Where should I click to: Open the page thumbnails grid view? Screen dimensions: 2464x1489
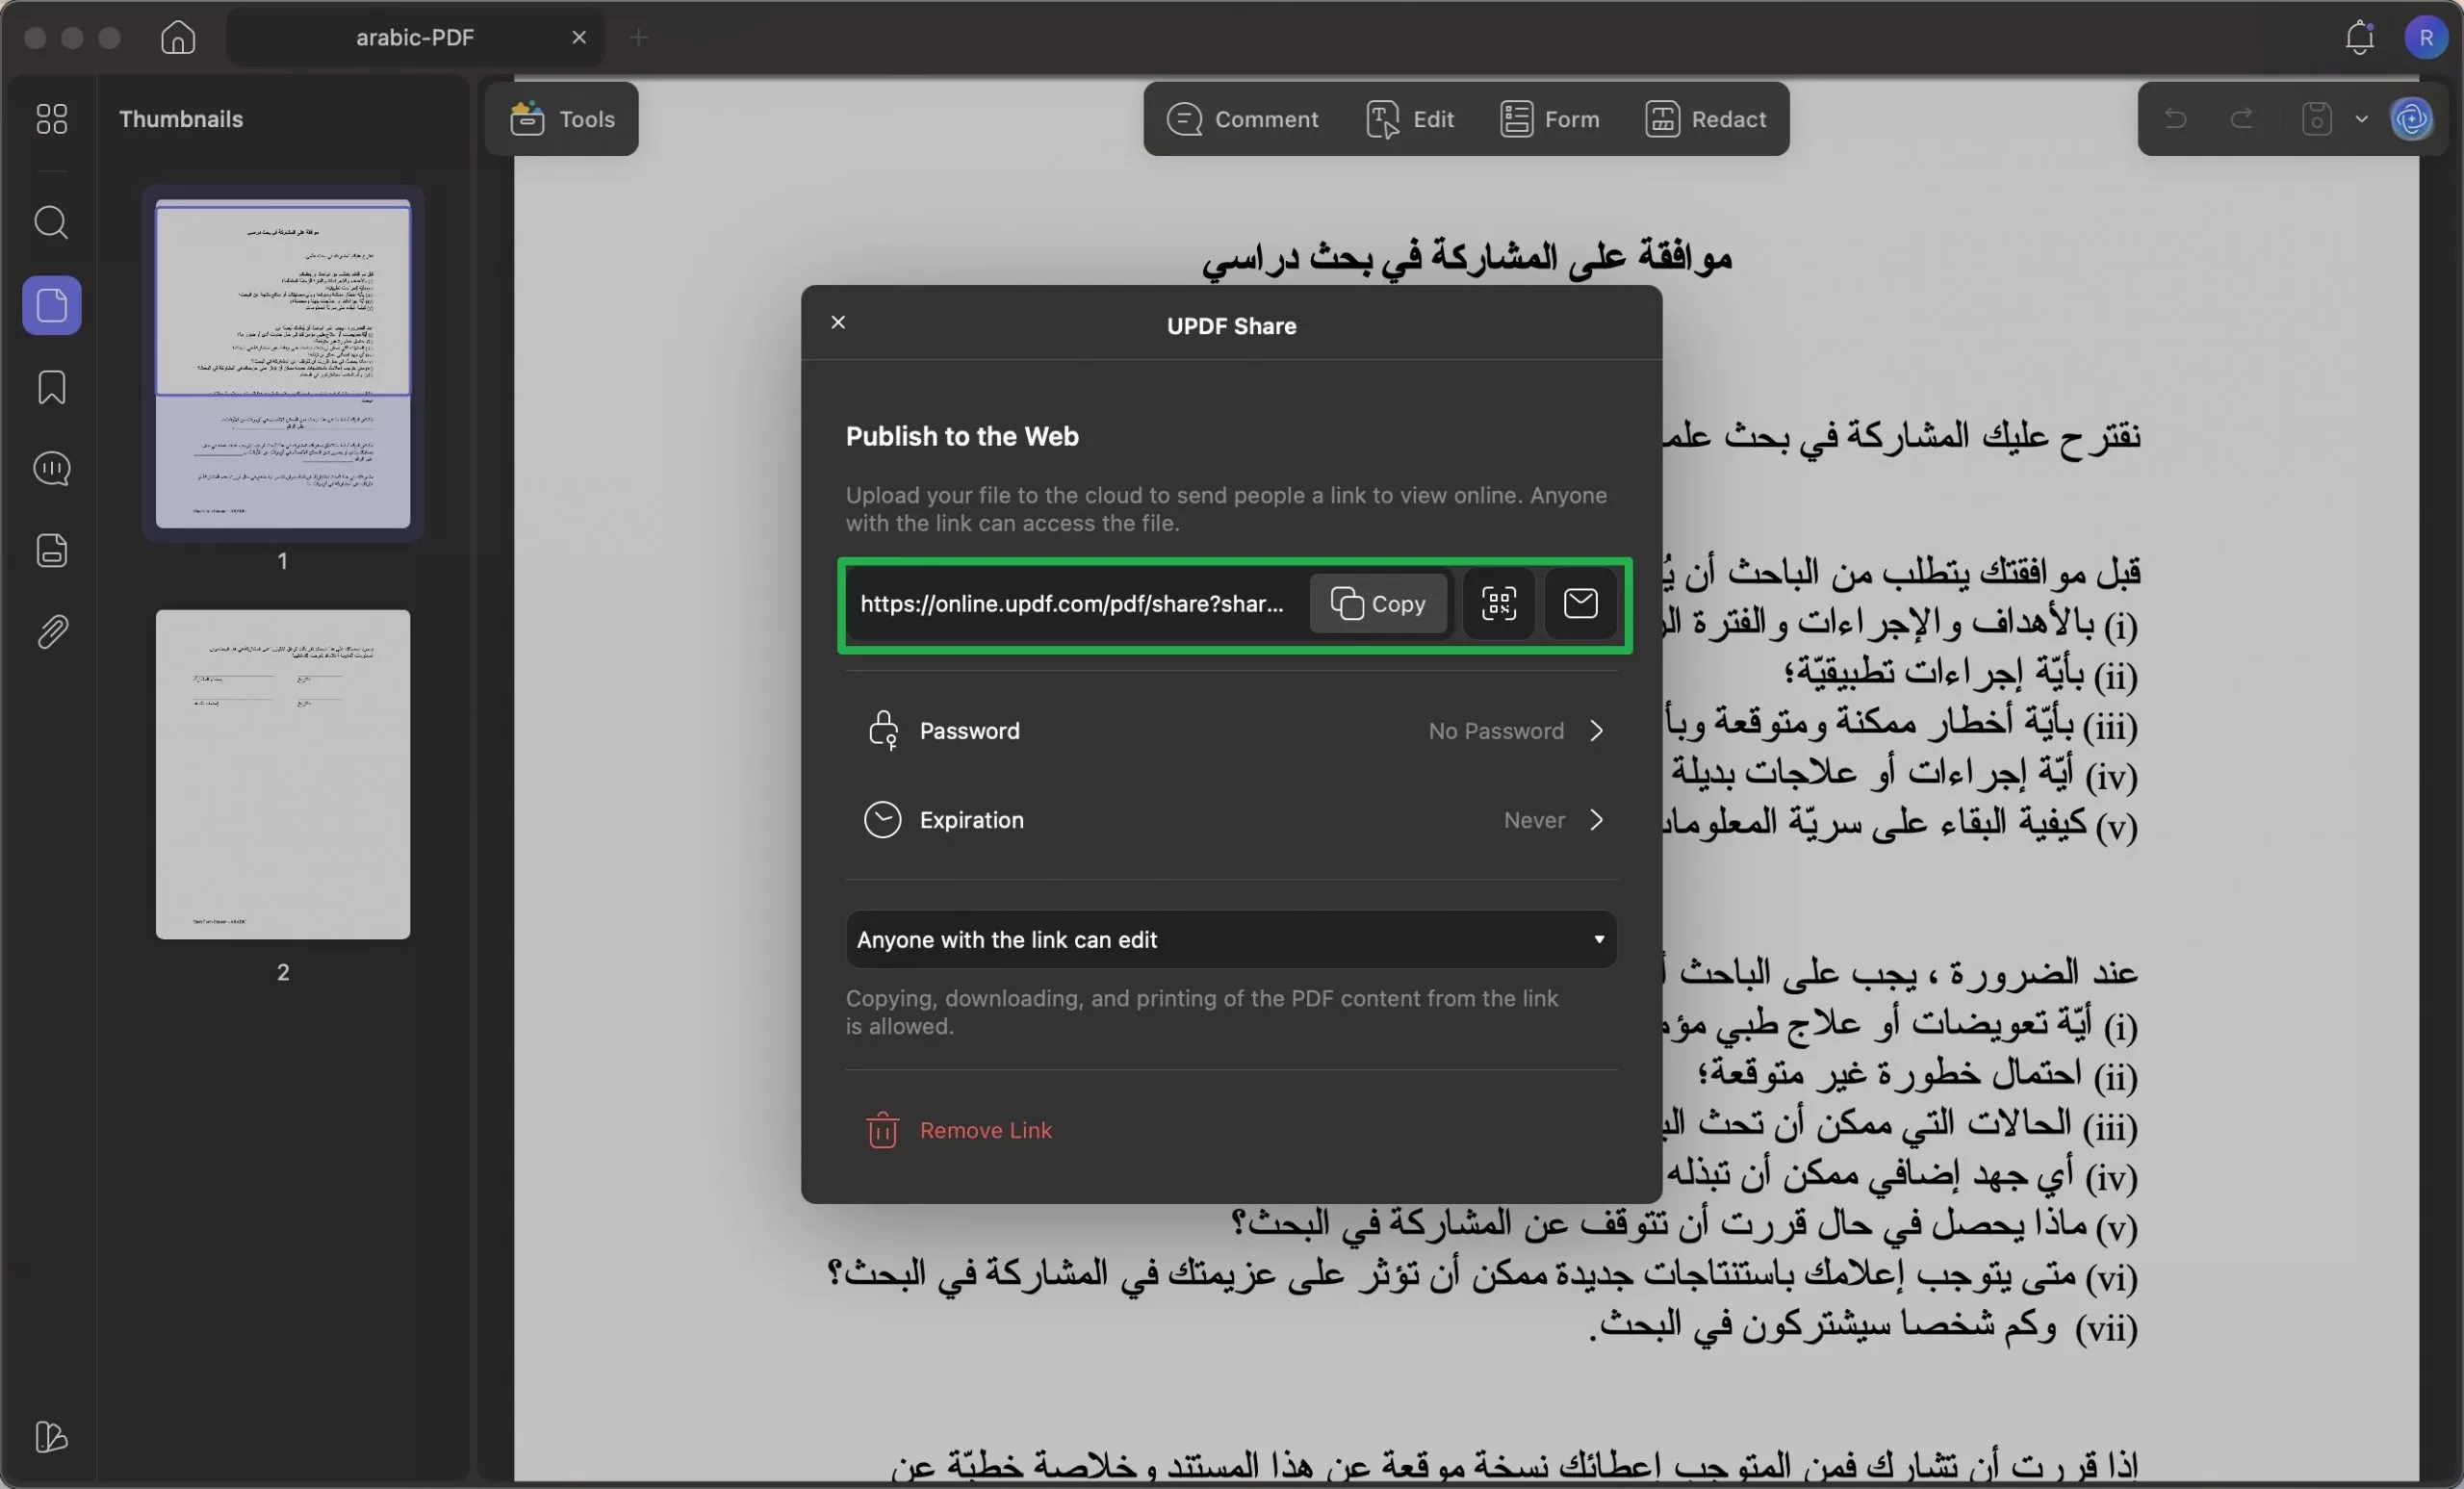pos(51,119)
